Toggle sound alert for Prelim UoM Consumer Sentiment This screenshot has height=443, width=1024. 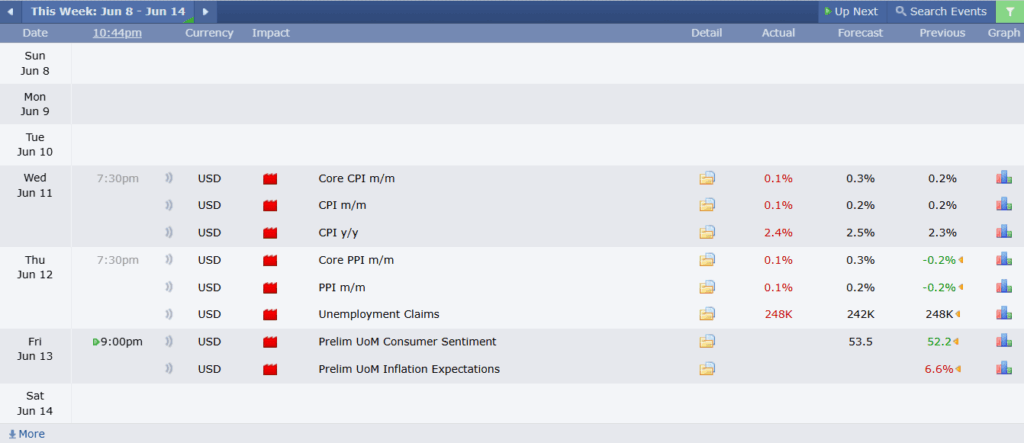[169, 342]
